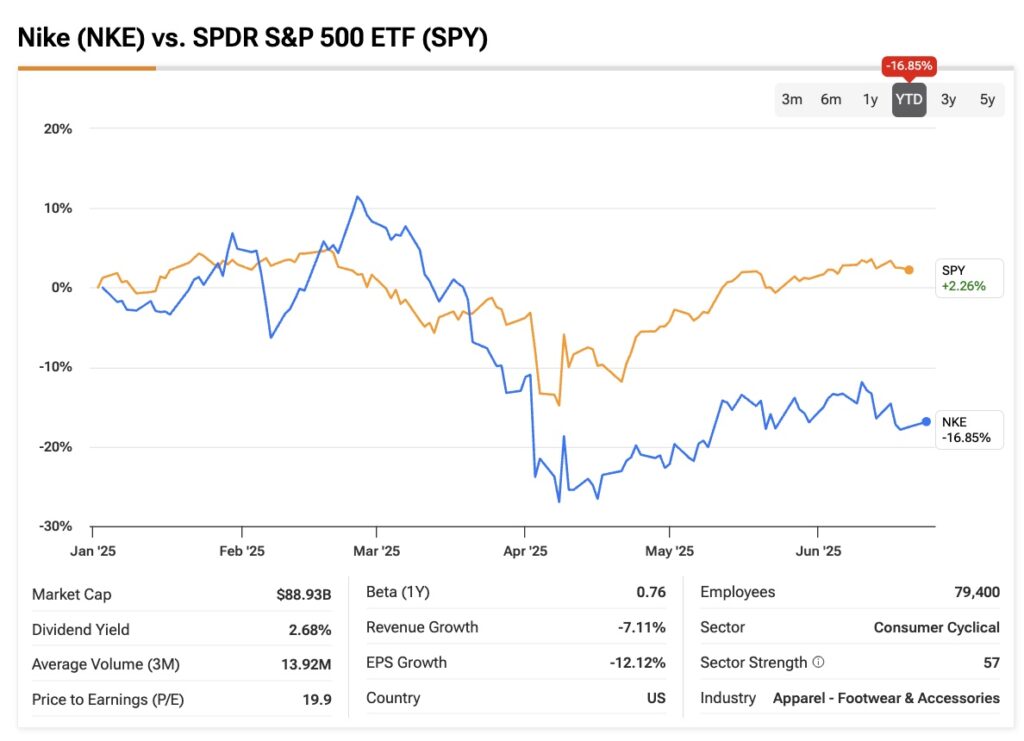Click the Jan '25 axis label
This screenshot has width=1024, height=741.
click(x=93, y=550)
